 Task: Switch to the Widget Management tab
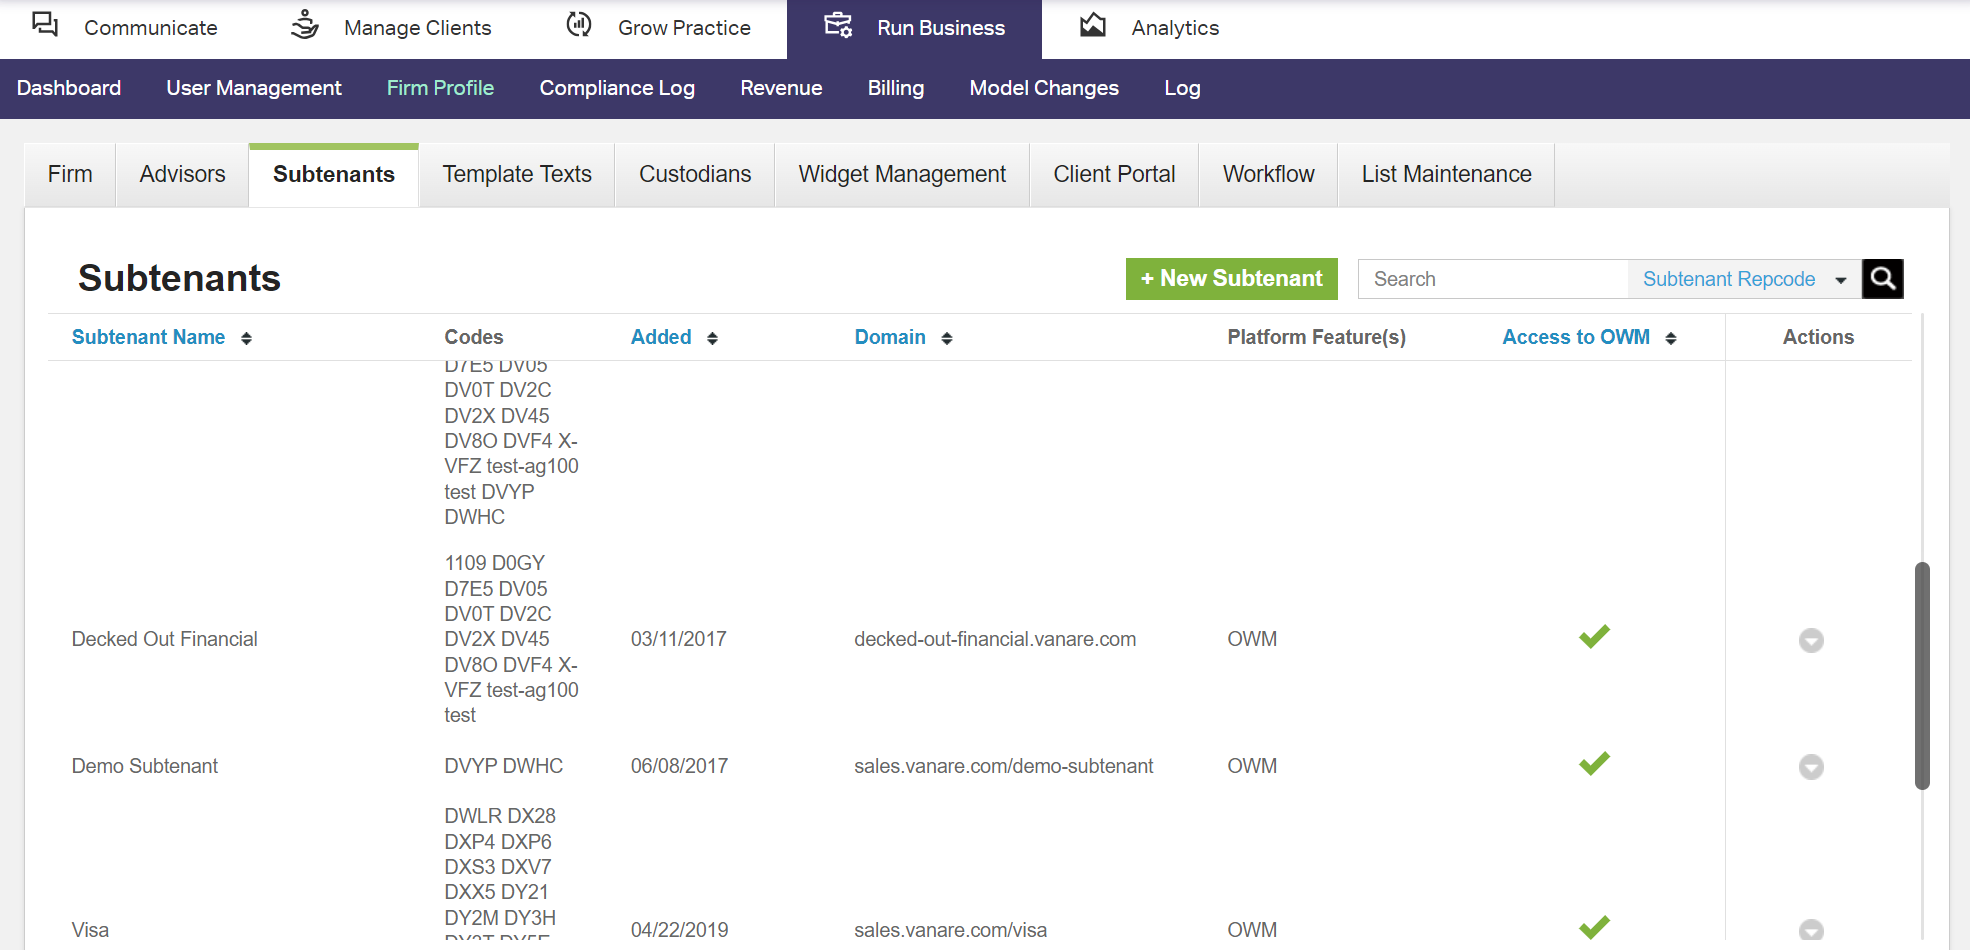(x=902, y=175)
